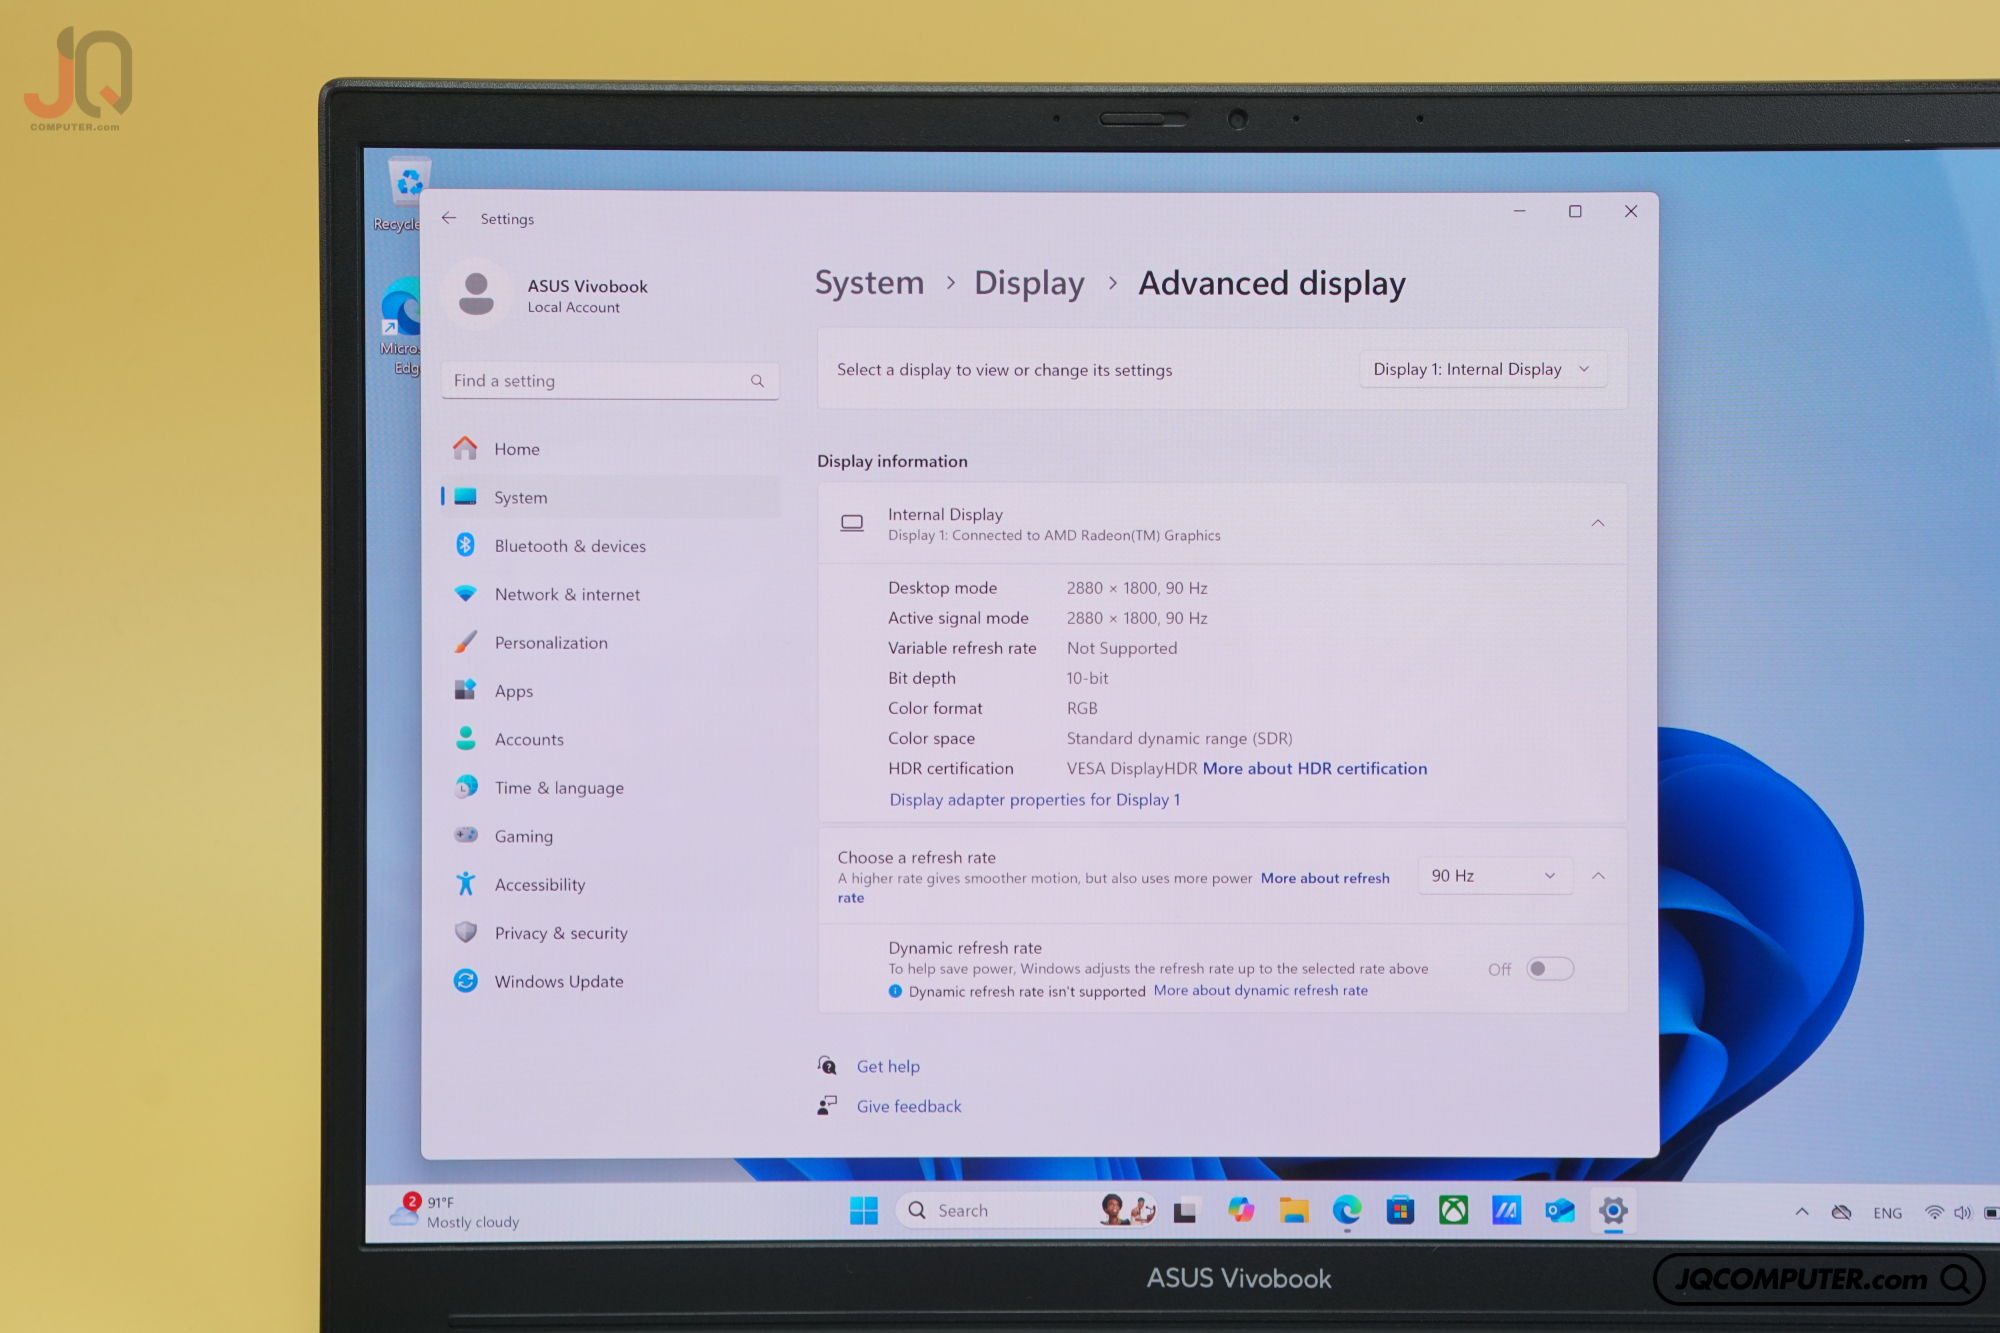Viewport: 2000px width, 1333px height.
Task: Click the Get help link
Action: click(888, 1066)
